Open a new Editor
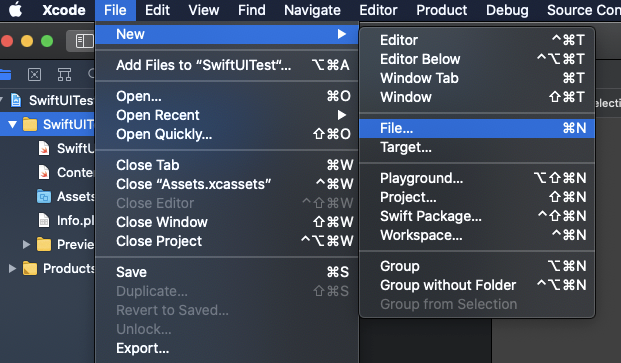This screenshot has height=363, width=621. [477, 40]
